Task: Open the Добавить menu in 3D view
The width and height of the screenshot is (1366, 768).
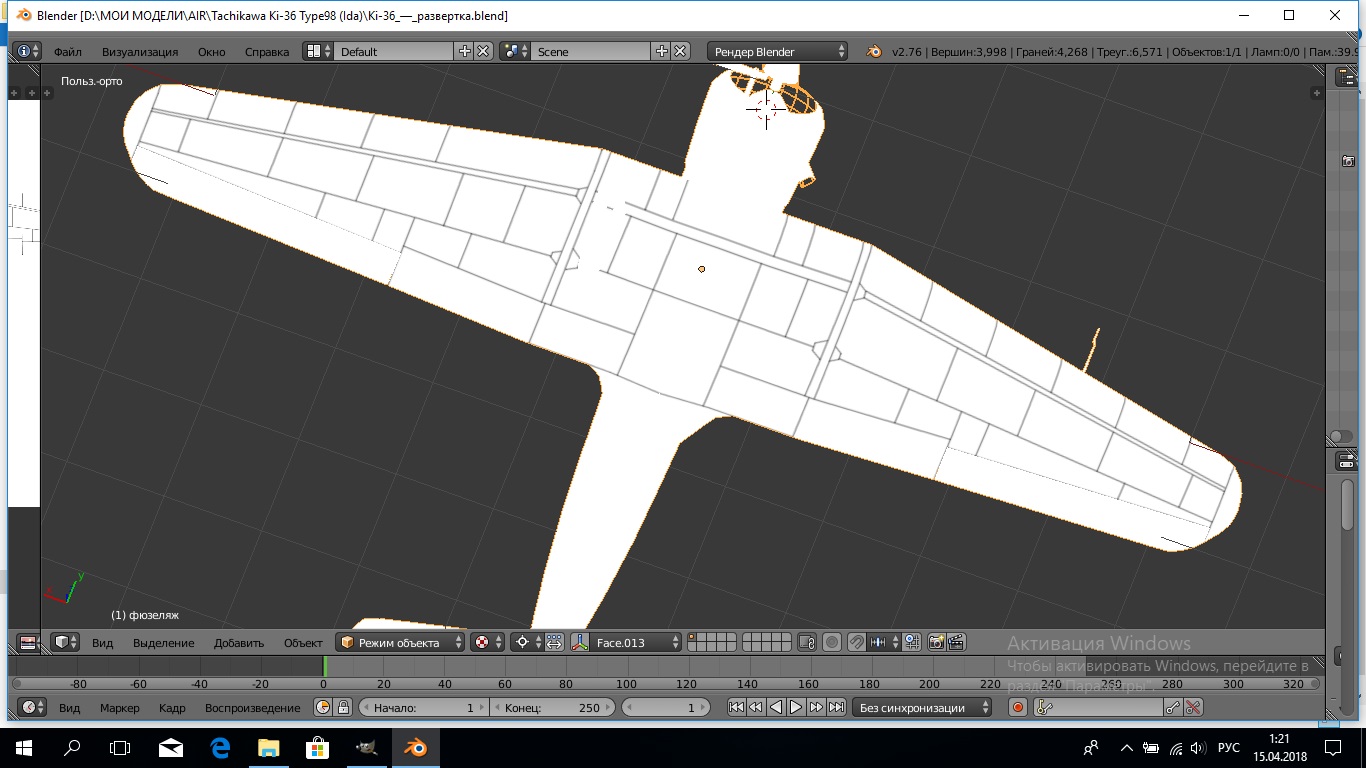Action: tap(239, 642)
